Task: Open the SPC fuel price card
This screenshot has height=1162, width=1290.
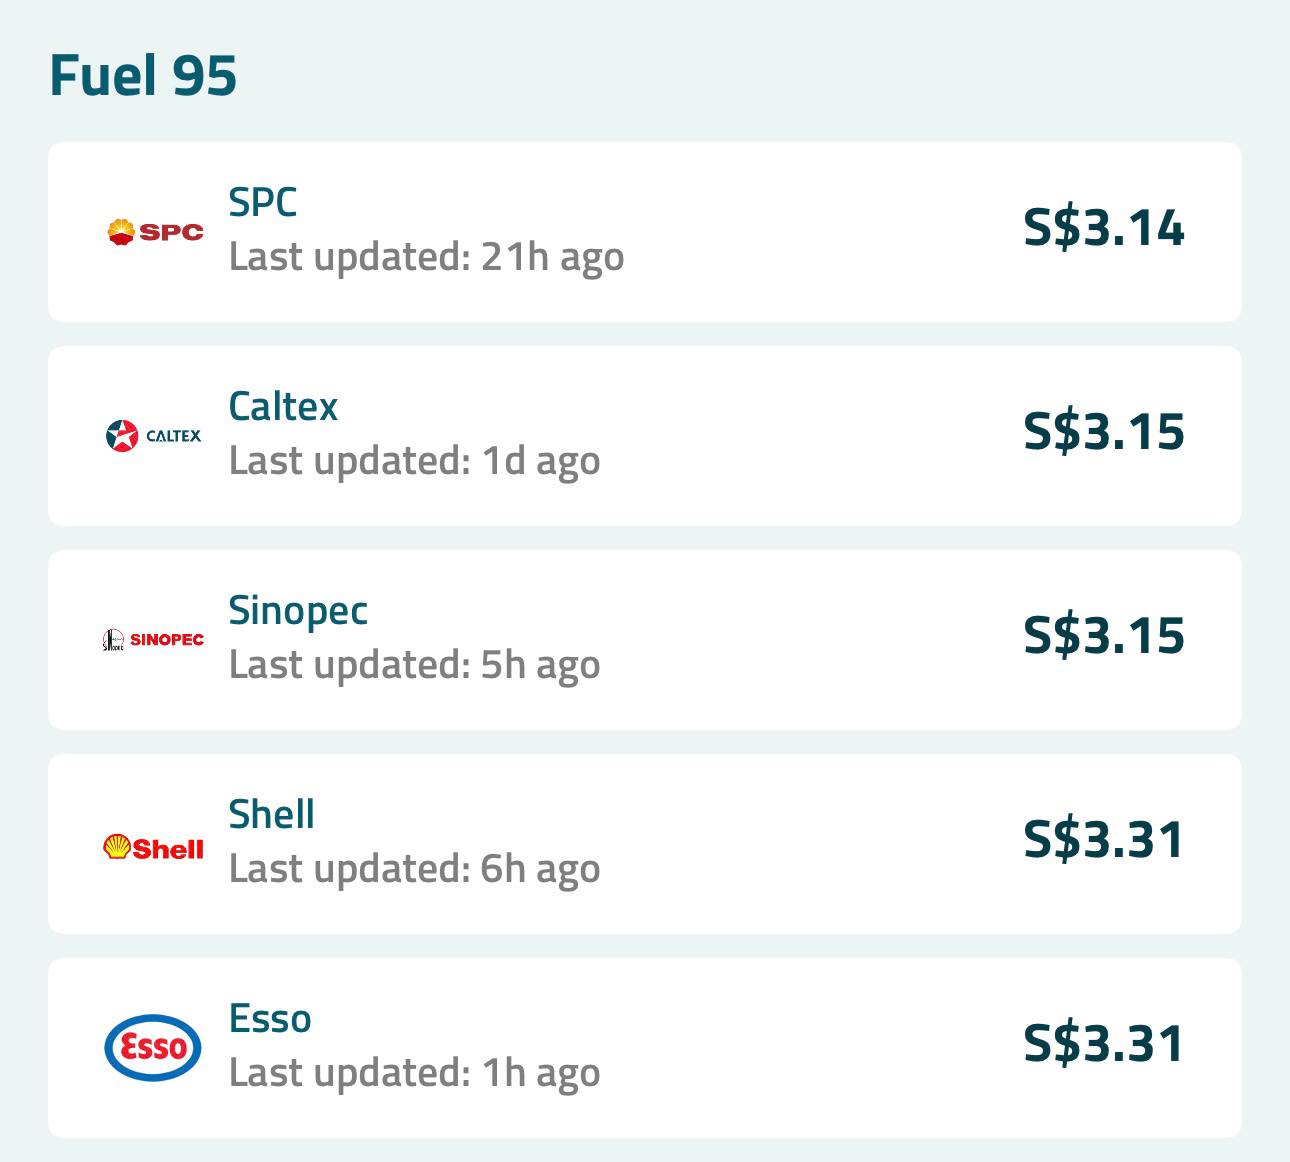Action: 644,231
